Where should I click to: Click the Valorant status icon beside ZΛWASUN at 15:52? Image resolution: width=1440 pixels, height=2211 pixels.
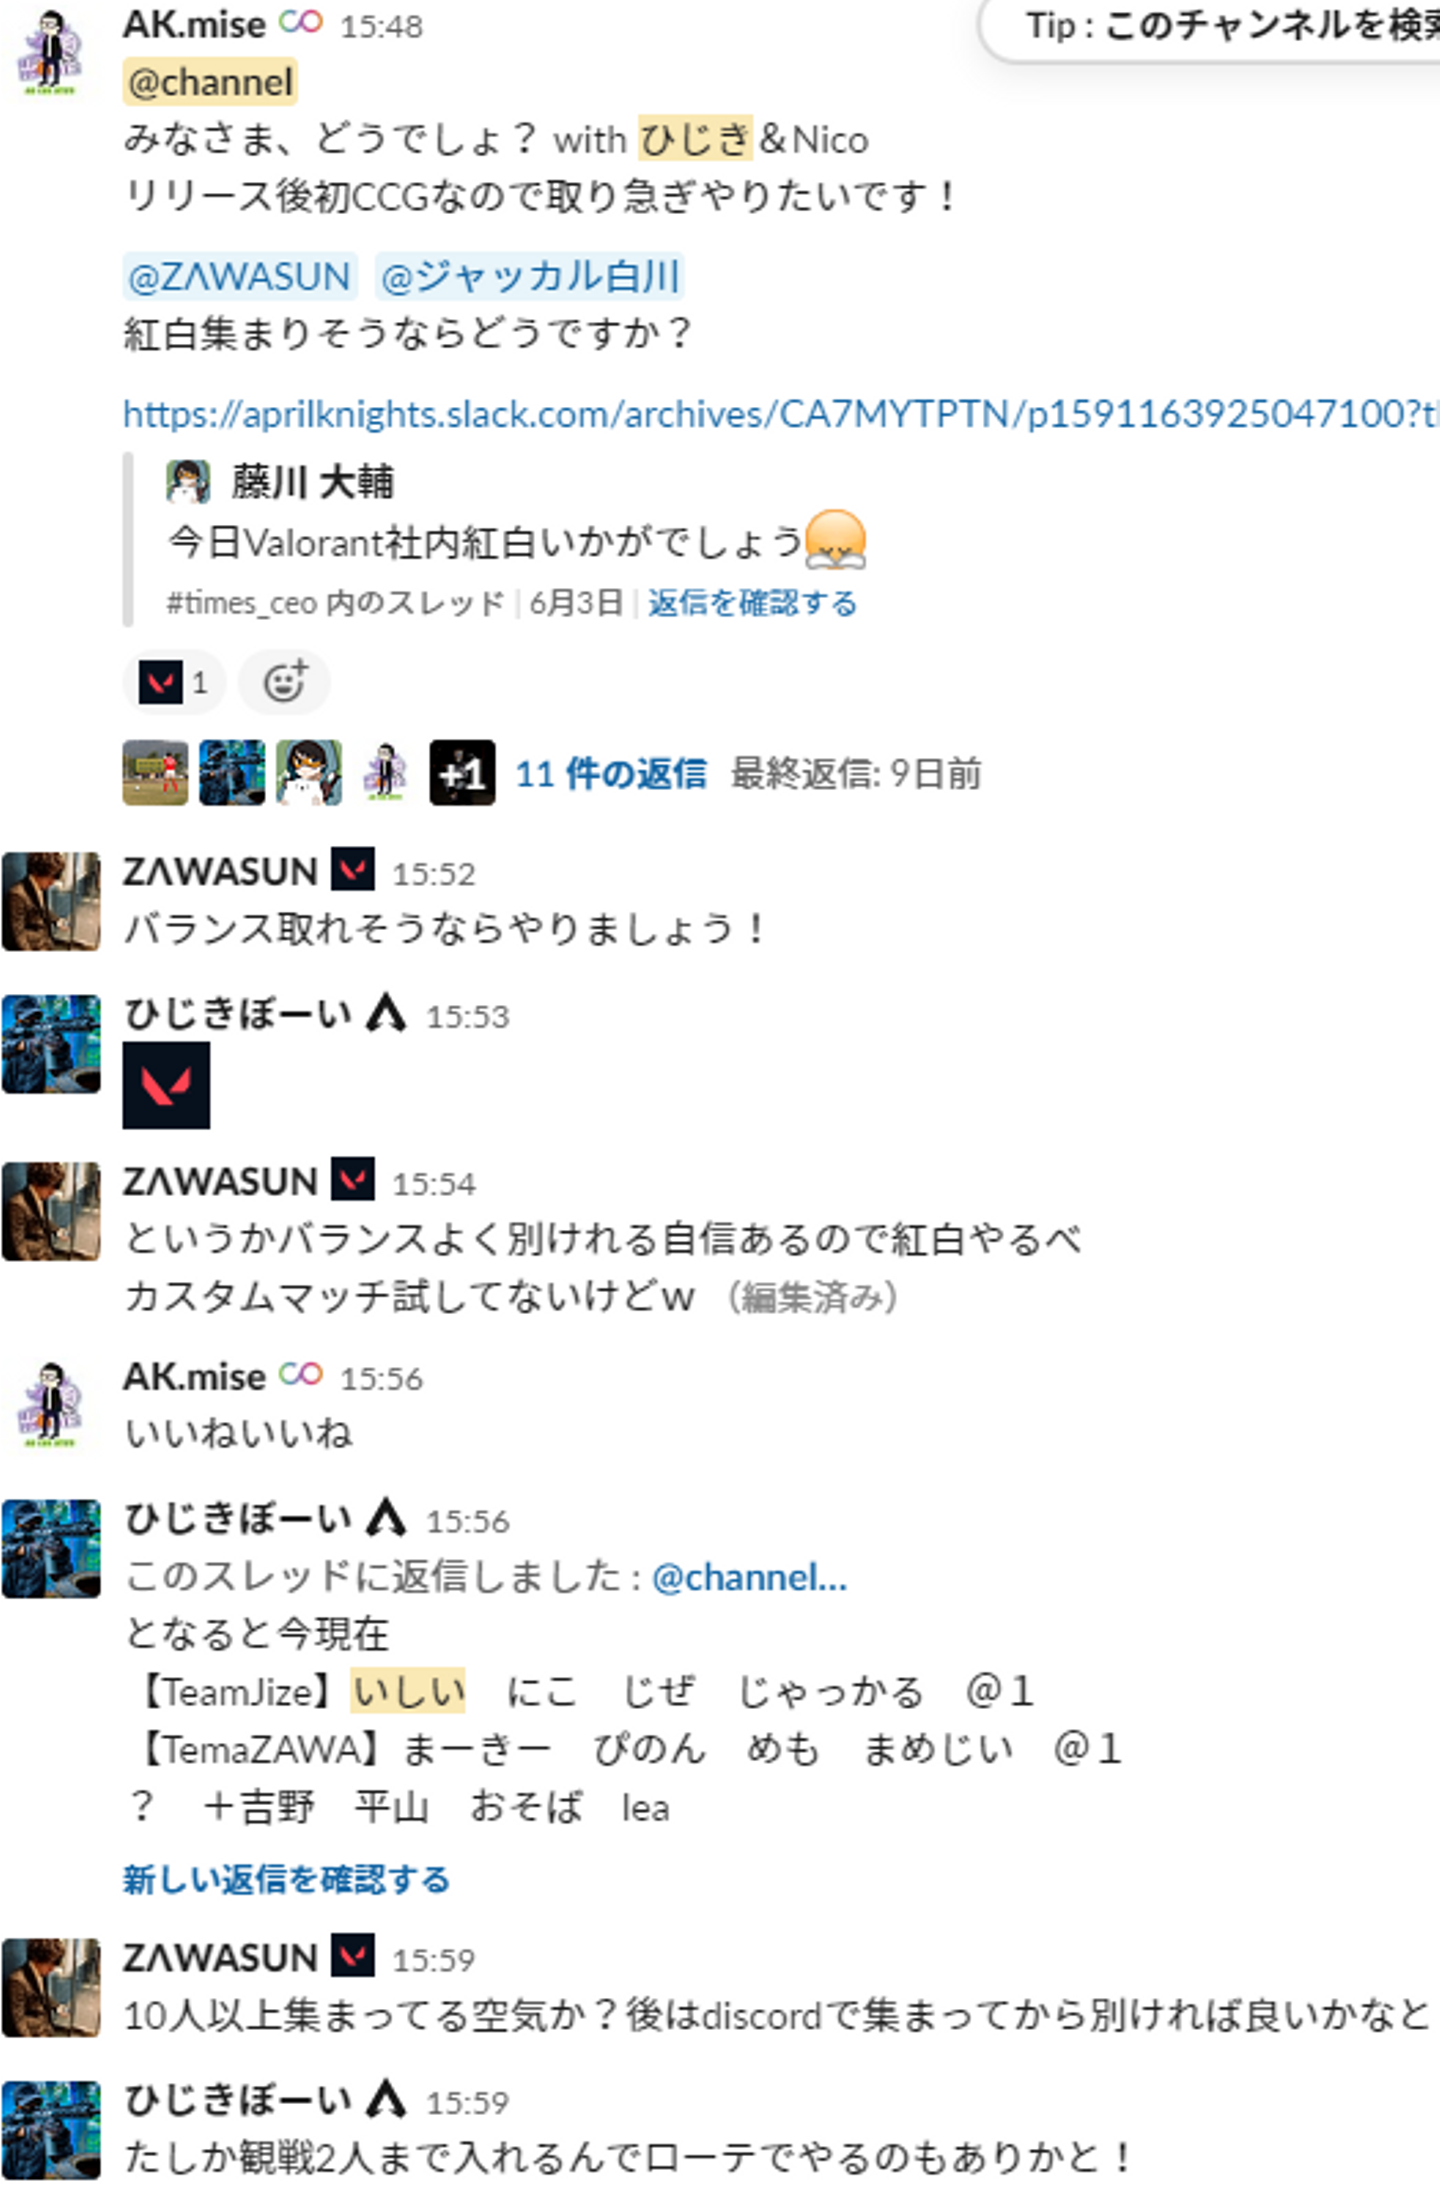pos(353,870)
